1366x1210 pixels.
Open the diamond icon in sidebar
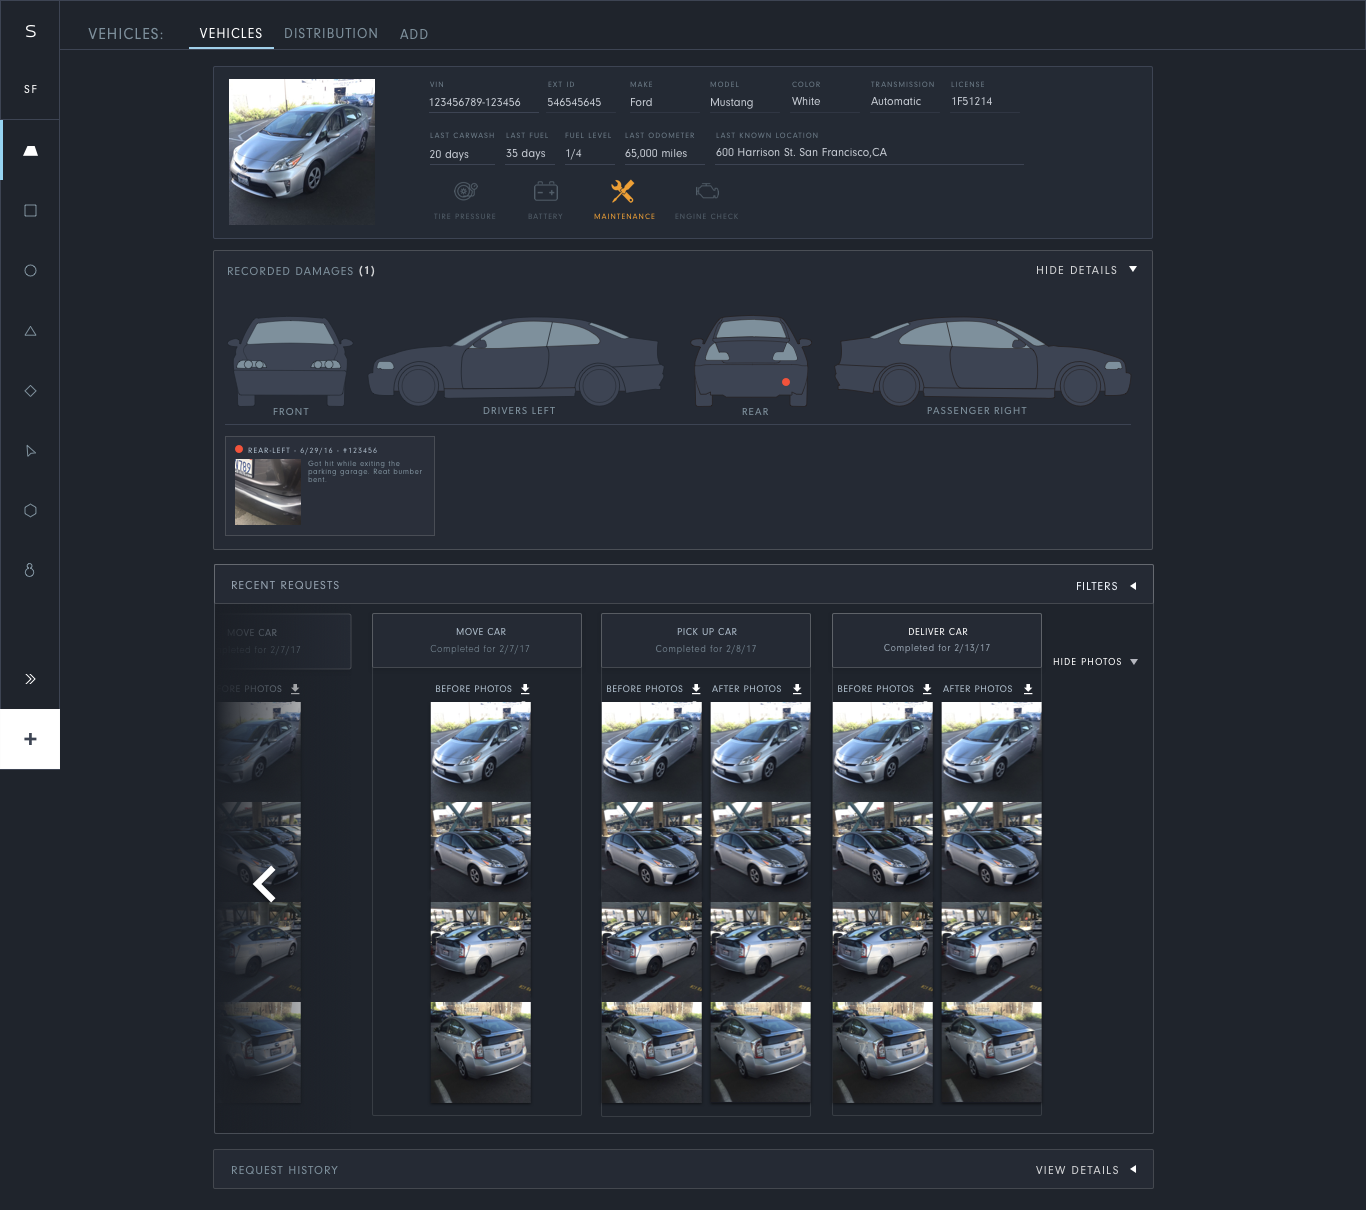click(30, 390)
